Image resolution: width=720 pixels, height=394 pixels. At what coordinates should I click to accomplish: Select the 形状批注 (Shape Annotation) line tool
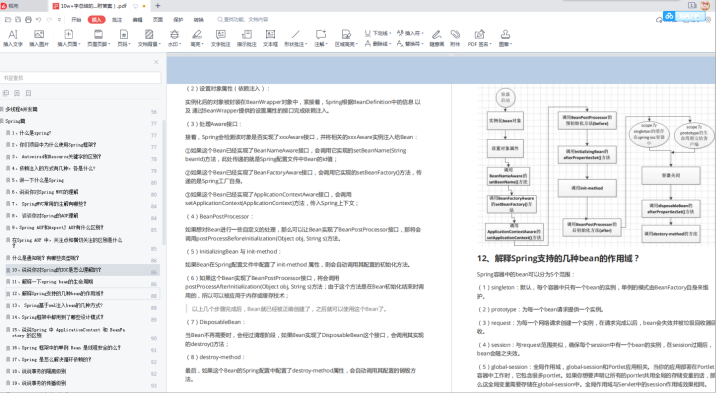click(x=295, y=38)
